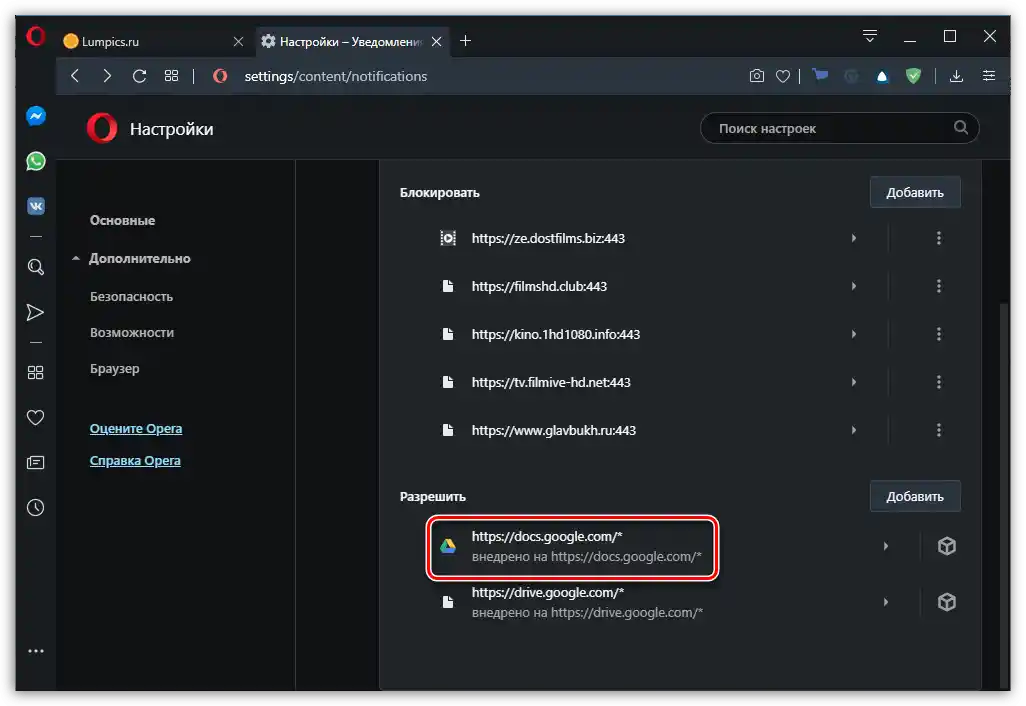
Task: Expand details for ze.dostfilms.biz entry
Action: (853, 238)
